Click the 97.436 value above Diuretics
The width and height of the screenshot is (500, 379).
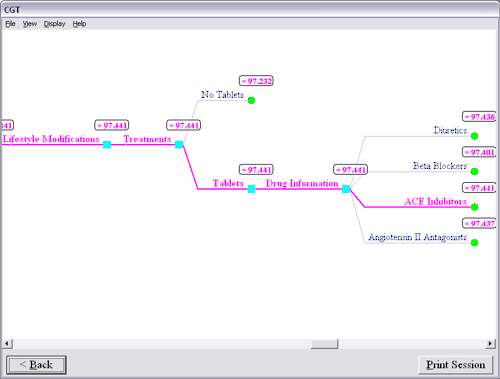pos(479,117)
